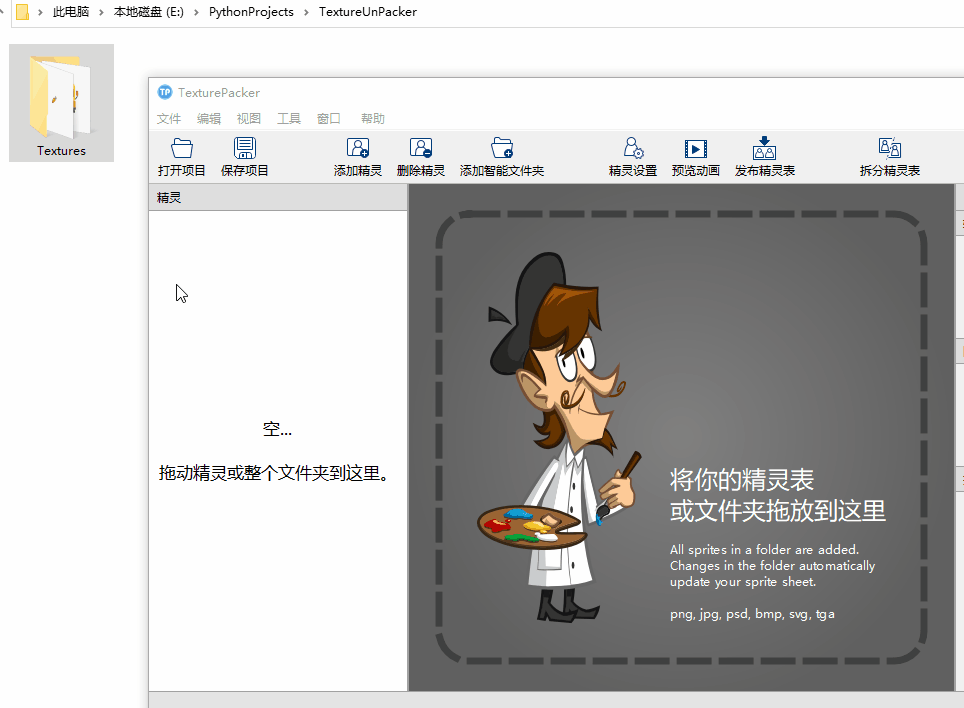Add sprites using 添加精灵 icon

click(x=358, y=157)
